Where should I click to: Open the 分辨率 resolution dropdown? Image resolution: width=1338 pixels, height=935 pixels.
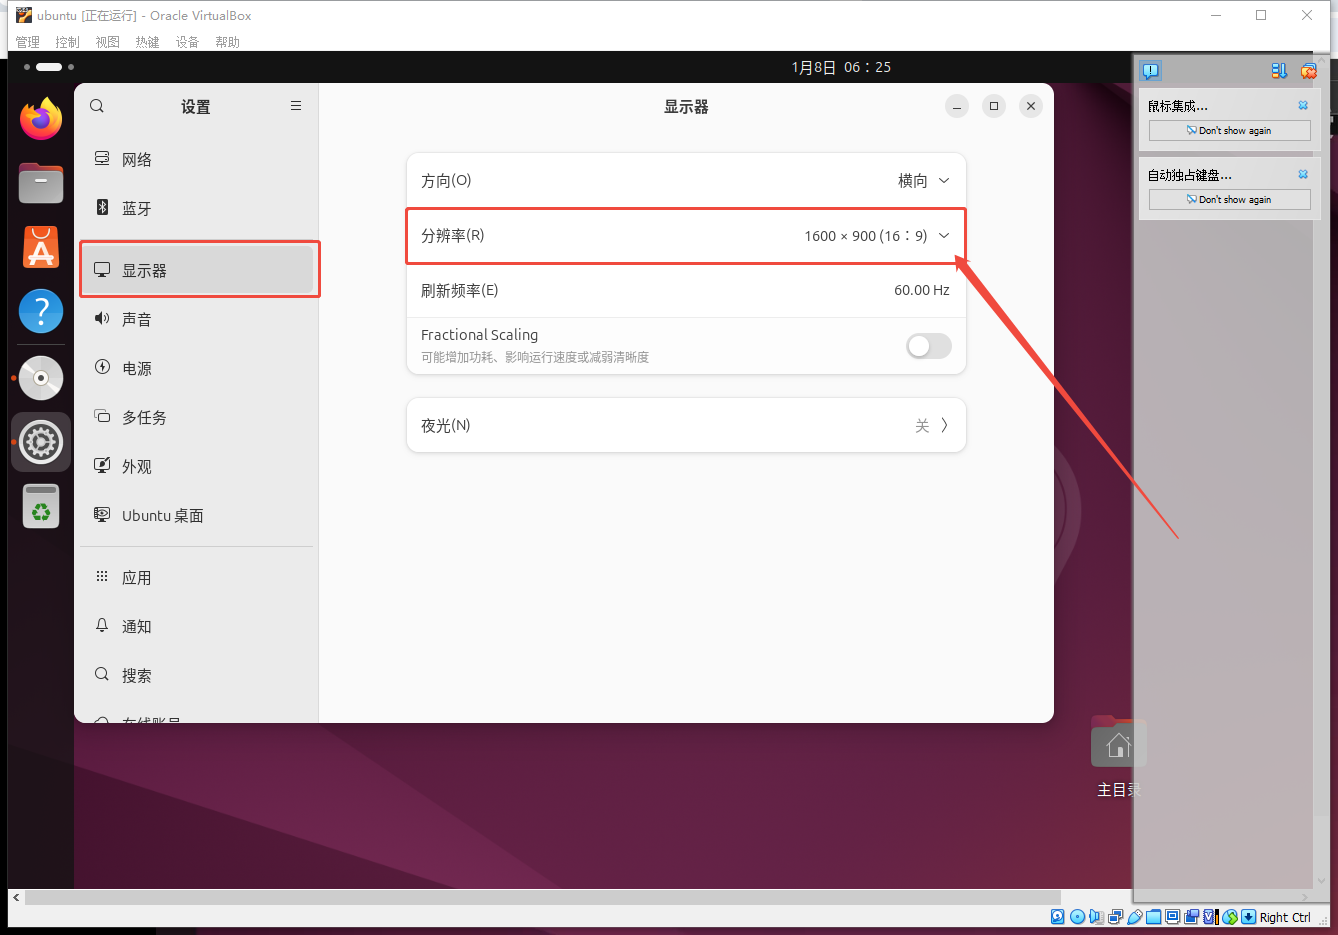point(876,236)
